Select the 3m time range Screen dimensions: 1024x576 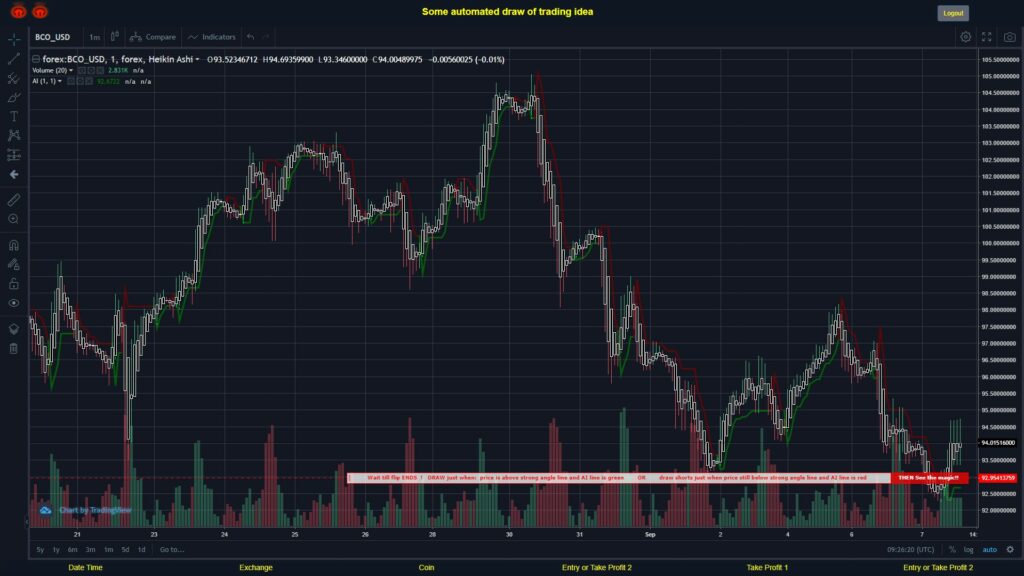[x=91, y=550]
